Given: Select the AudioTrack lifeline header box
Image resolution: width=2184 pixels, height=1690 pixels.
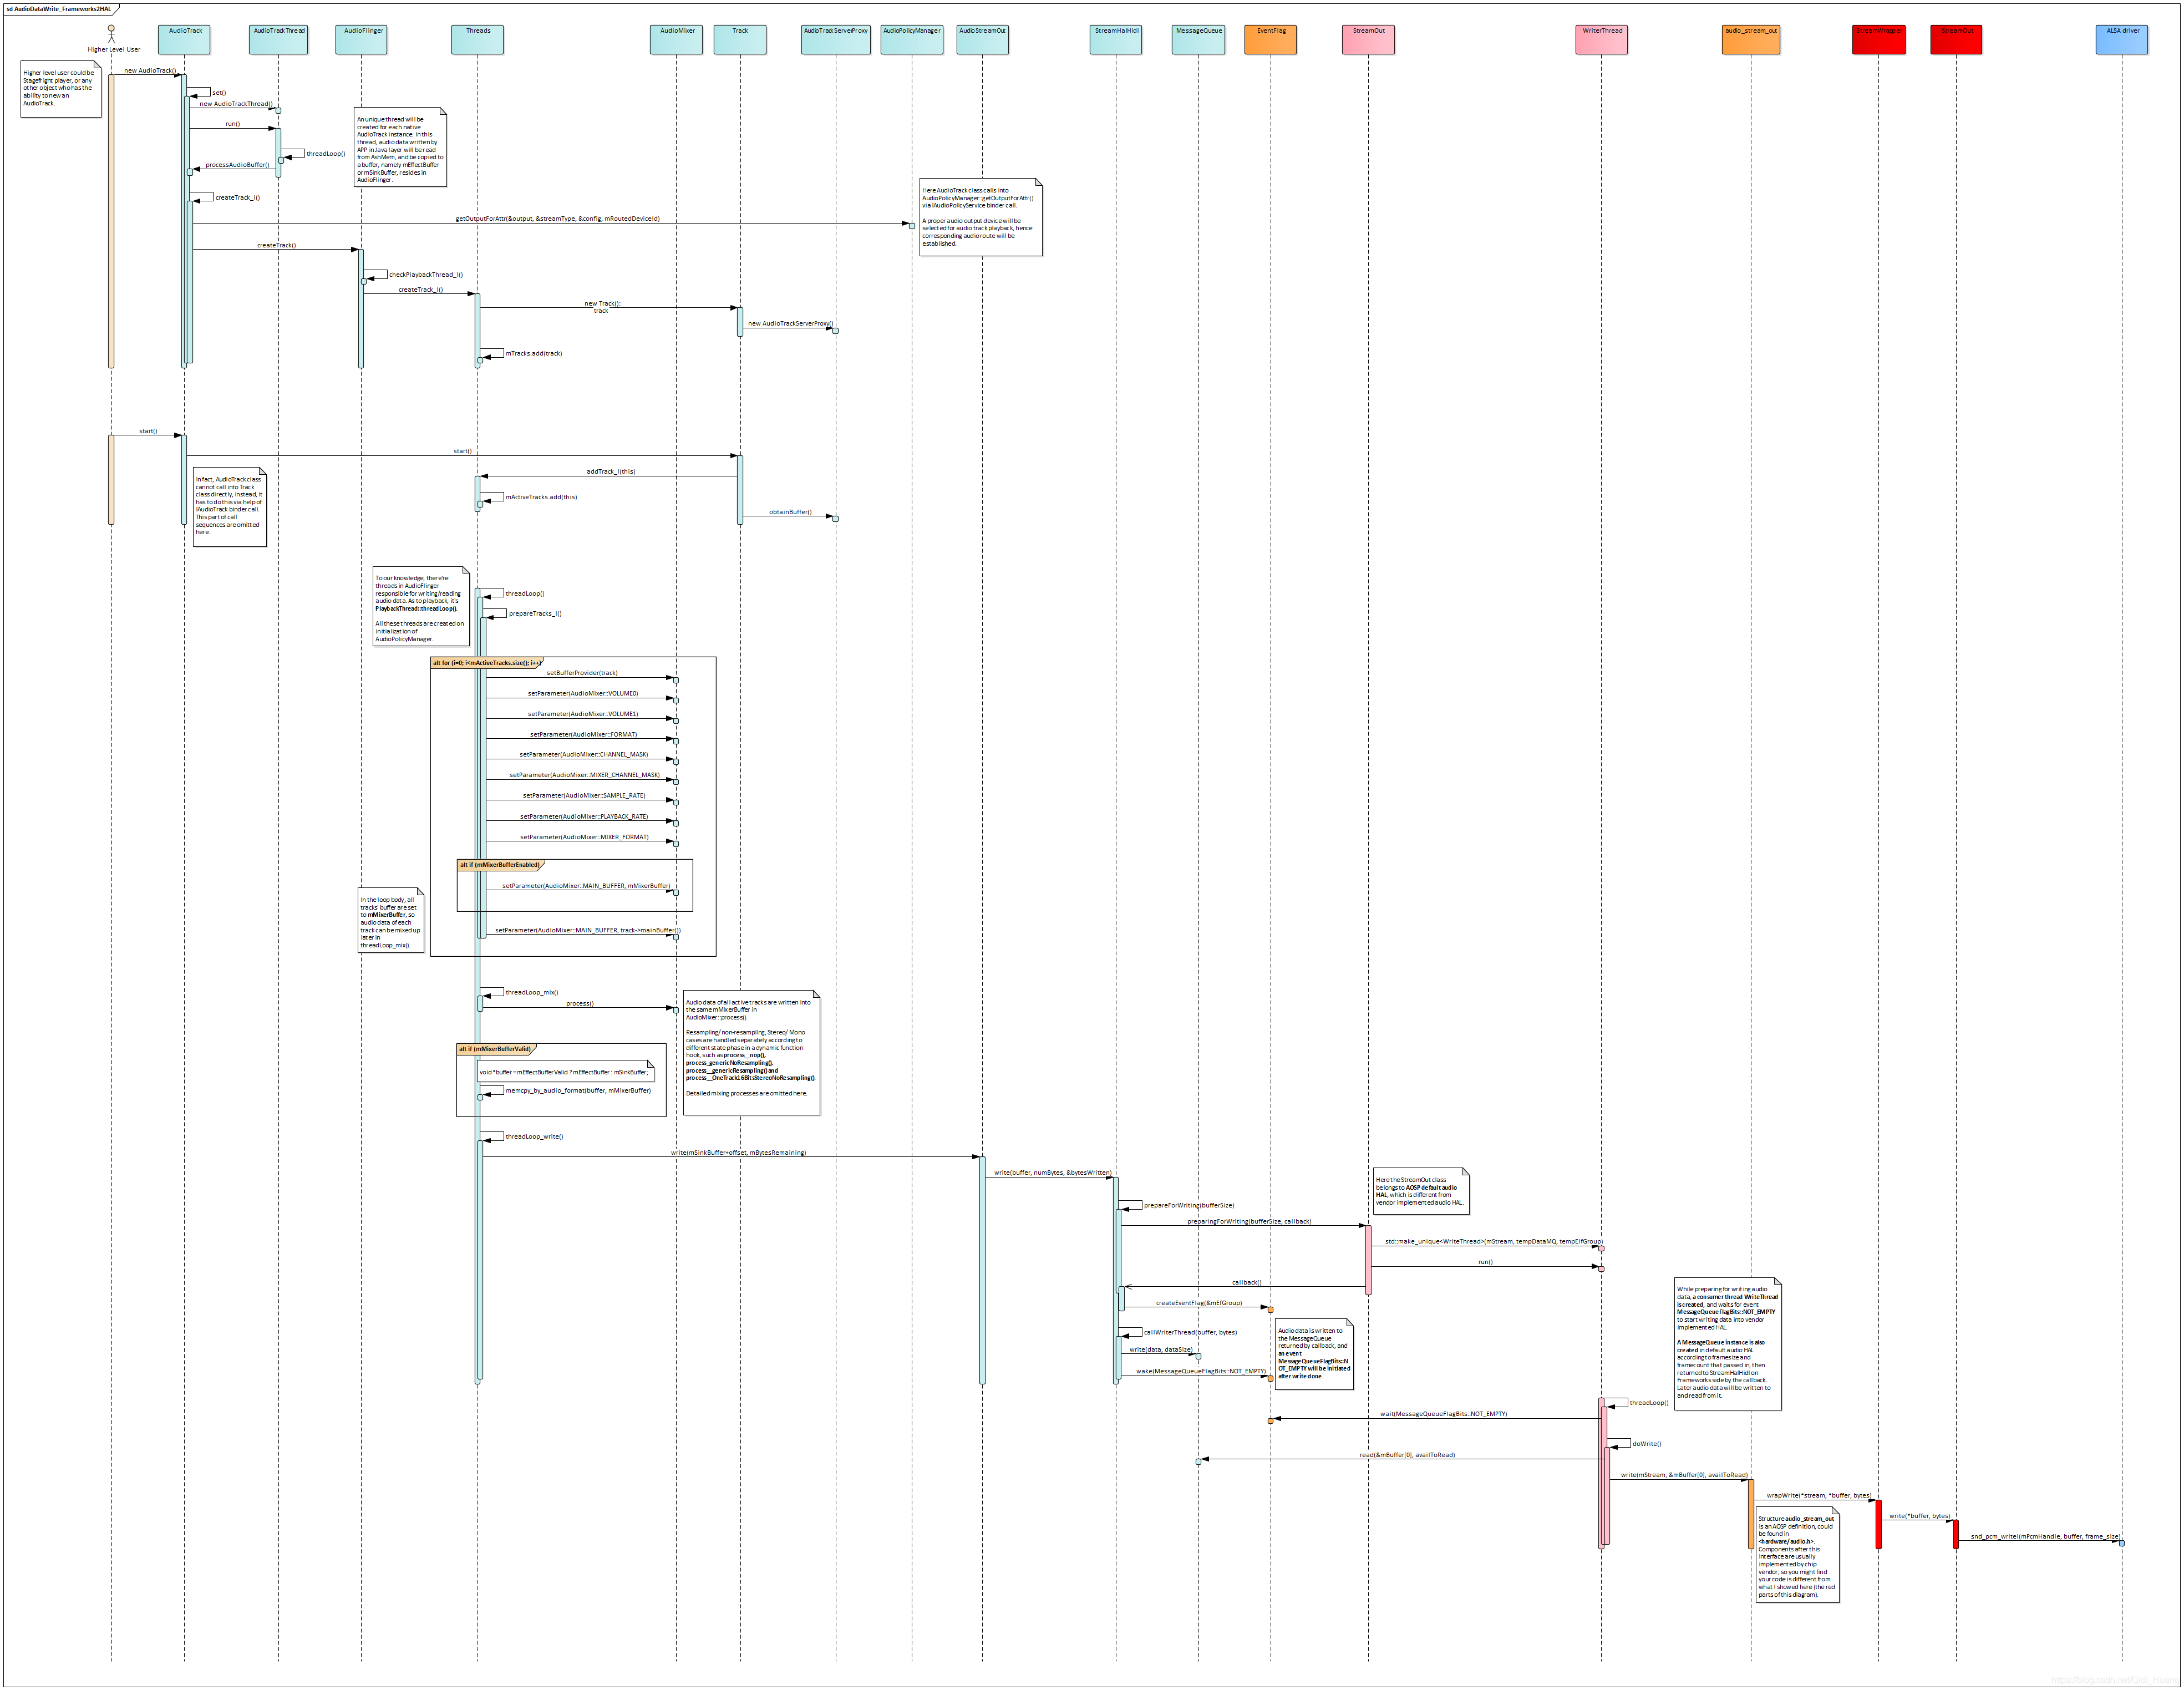Looking at the screenshot, I should [x=184, y=39].
